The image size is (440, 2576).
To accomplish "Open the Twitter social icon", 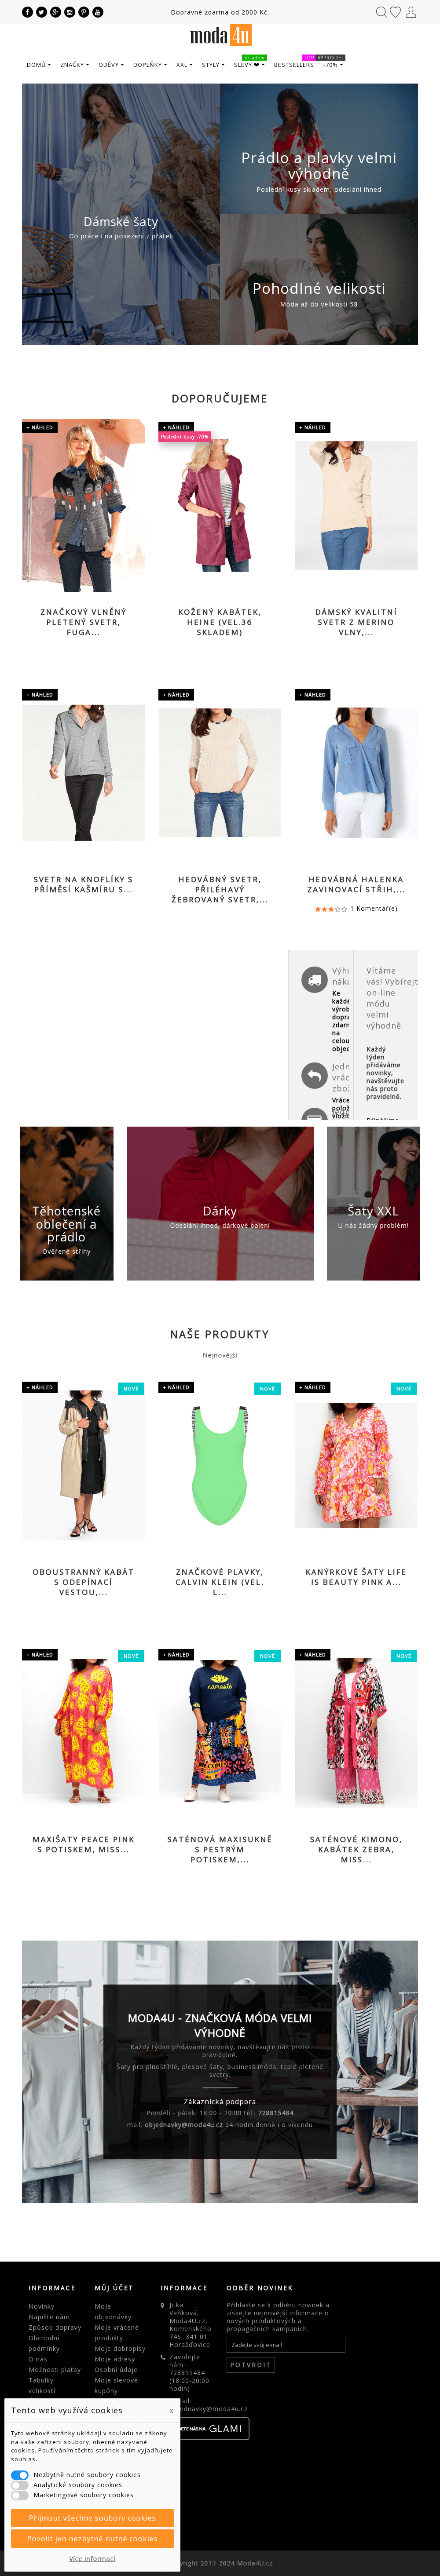I will click(x=41, y=12).
